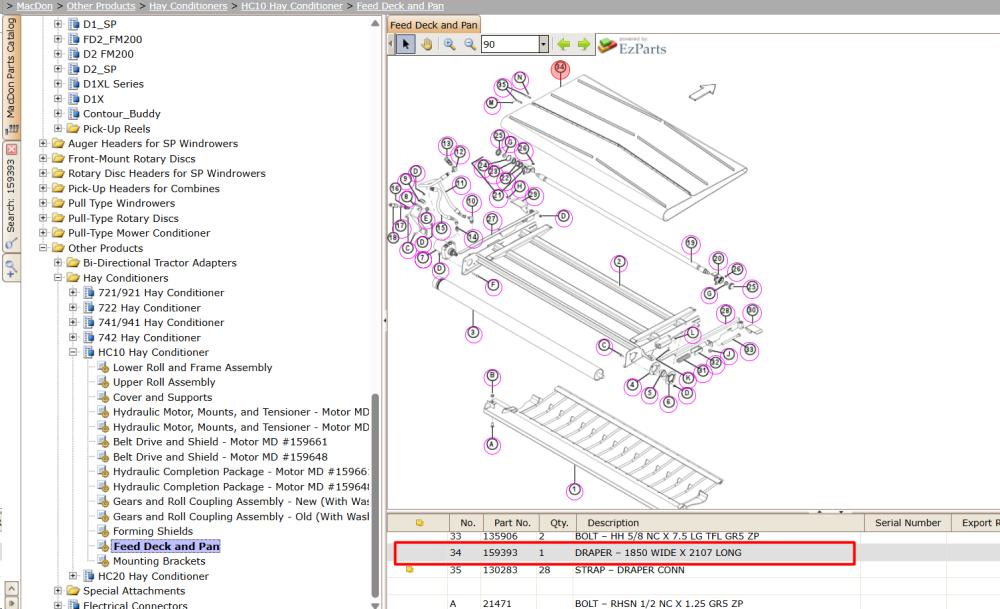The image size is (1000, 609).
Task: Sort by the Description column header
Action: pos(721,523)
